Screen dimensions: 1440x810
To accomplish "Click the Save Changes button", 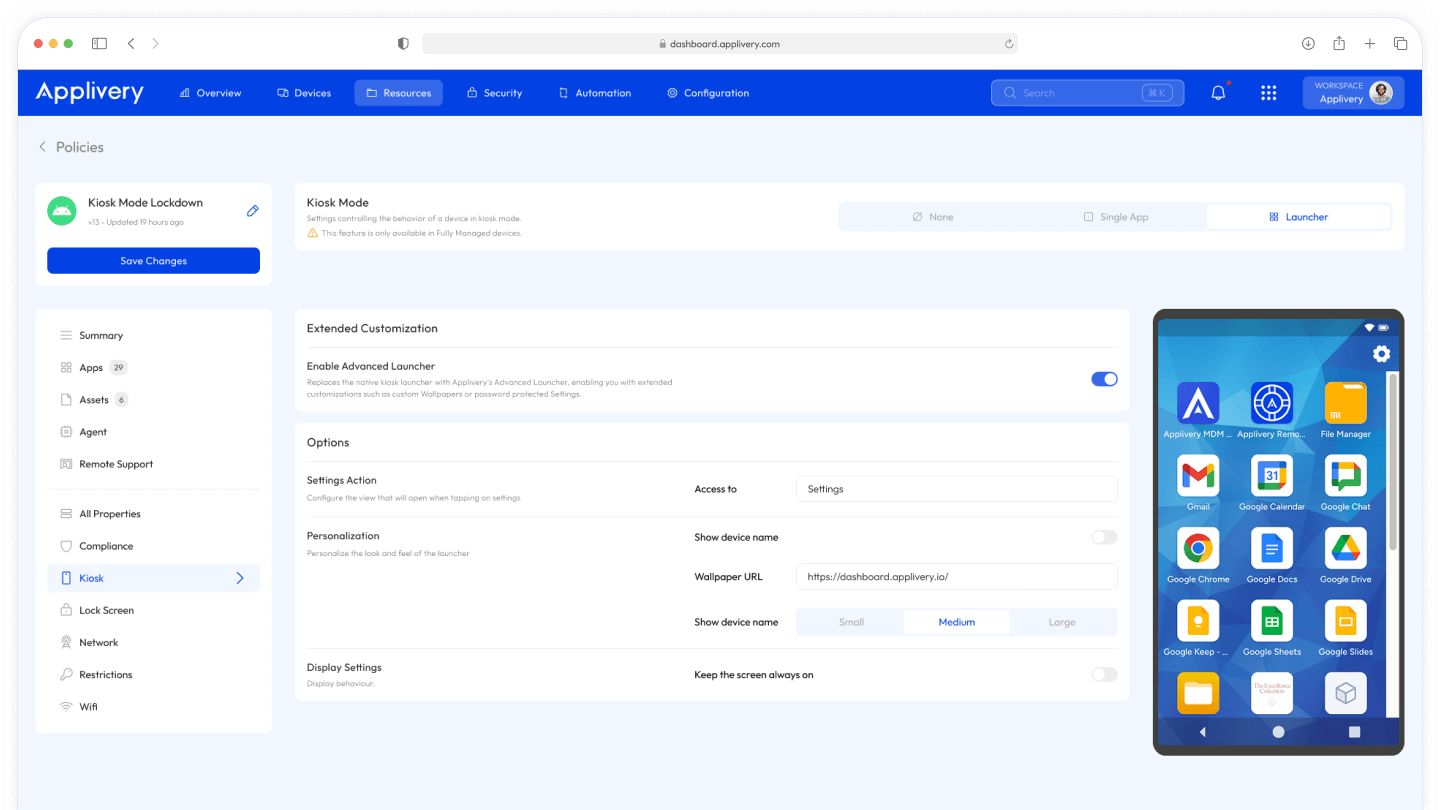I will pyautogui.click(x=153, y=261).
